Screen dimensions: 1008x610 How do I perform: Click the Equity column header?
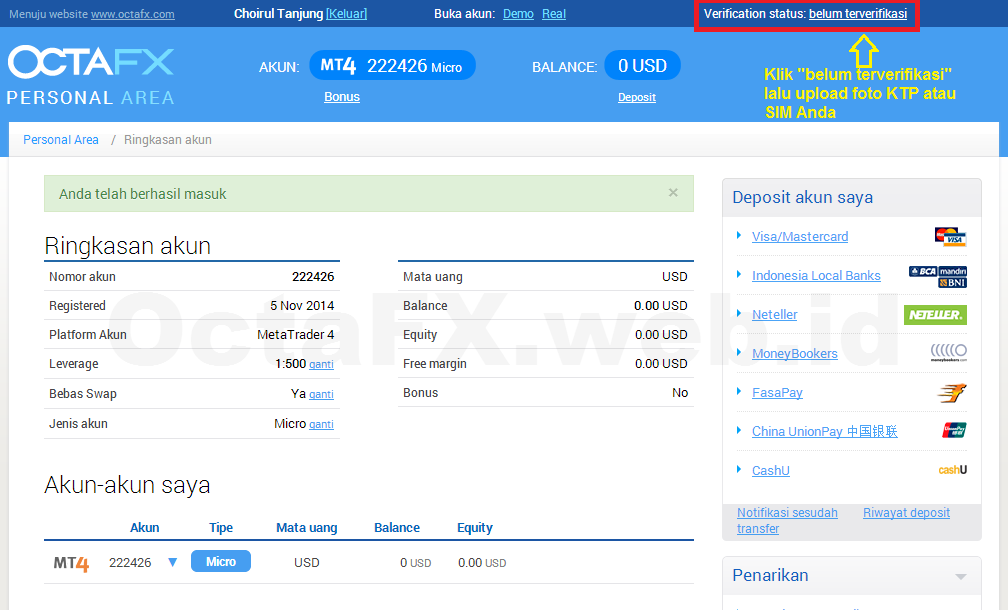click(x=474, y=528)
